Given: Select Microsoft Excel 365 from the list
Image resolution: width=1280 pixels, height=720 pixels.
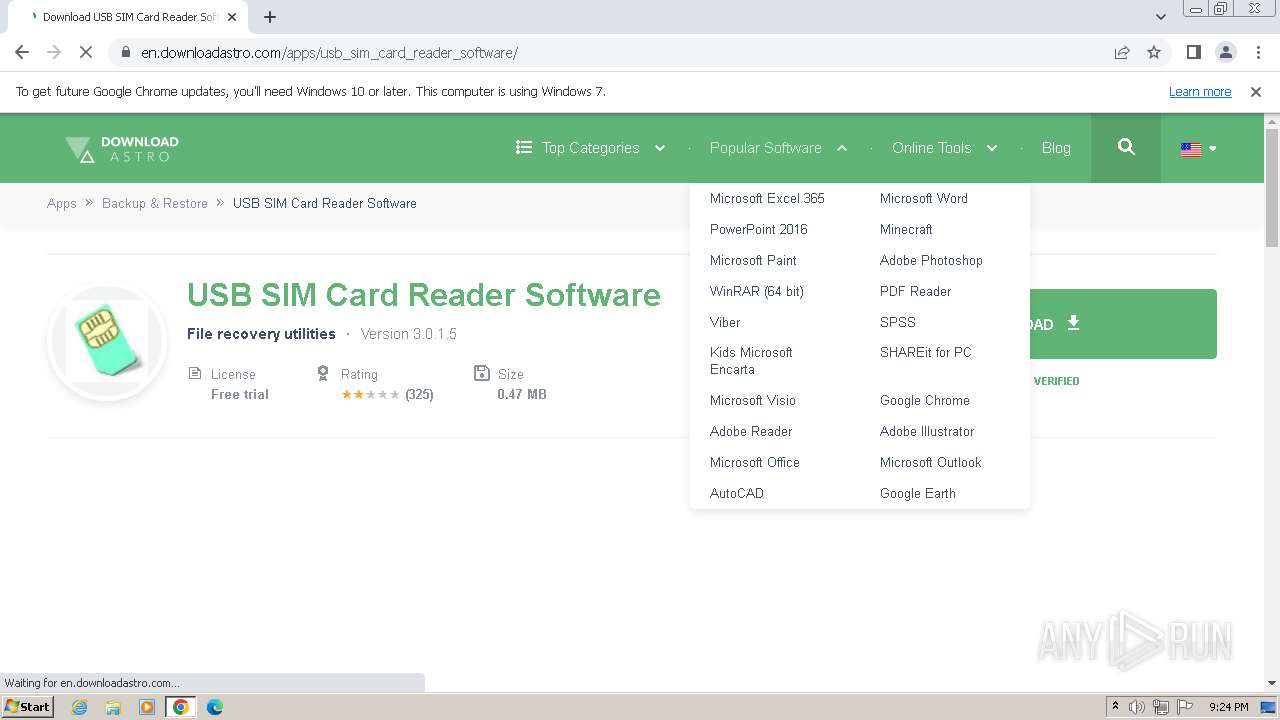Looking at the screenshot, I should pos(767,198).
